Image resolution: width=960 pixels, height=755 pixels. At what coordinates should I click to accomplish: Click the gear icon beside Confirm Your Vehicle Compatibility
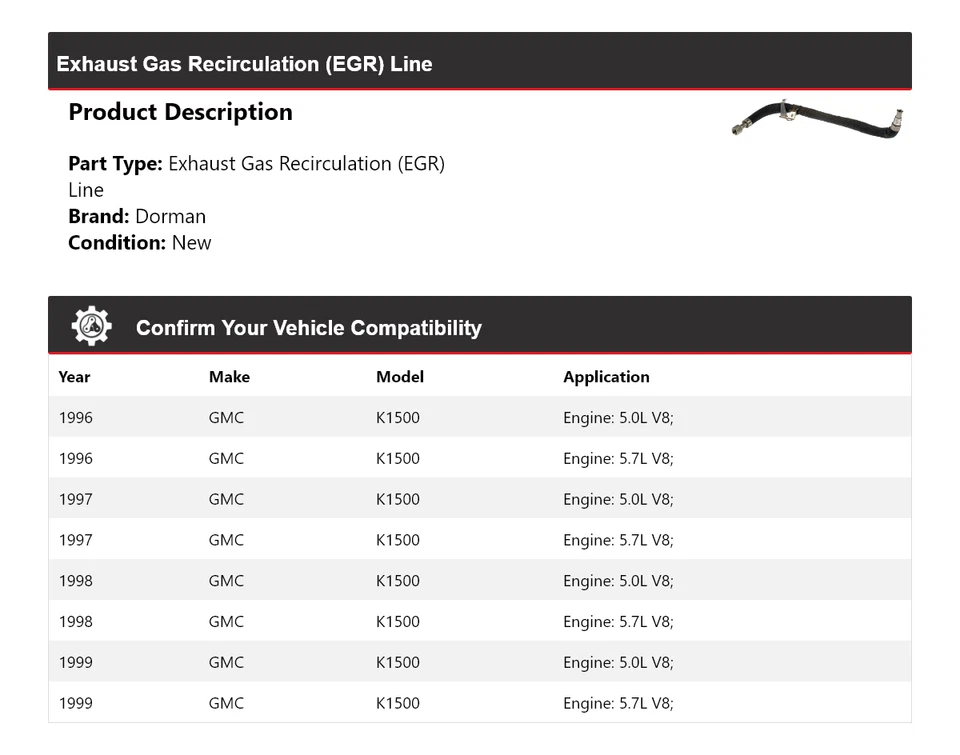pyautogui.click(x=91, y=326)
